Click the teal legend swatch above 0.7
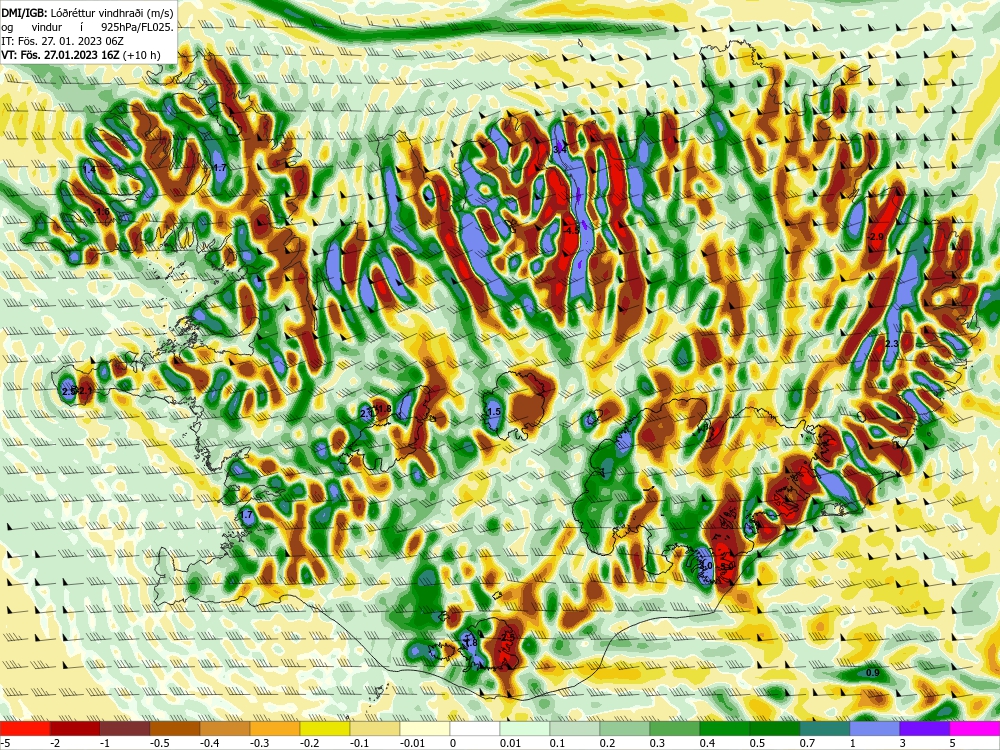 (x=825, y=728)
